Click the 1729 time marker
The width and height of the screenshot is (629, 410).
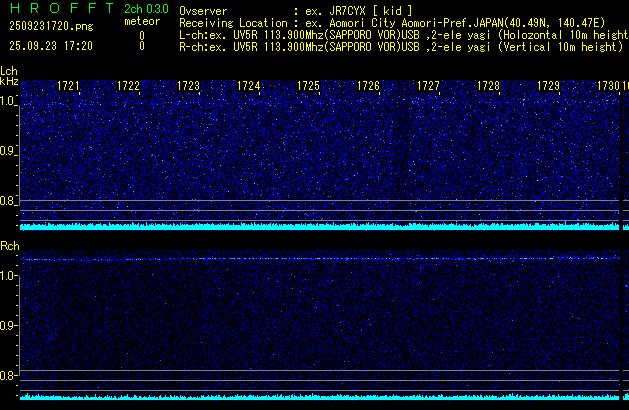coord(548,87)
